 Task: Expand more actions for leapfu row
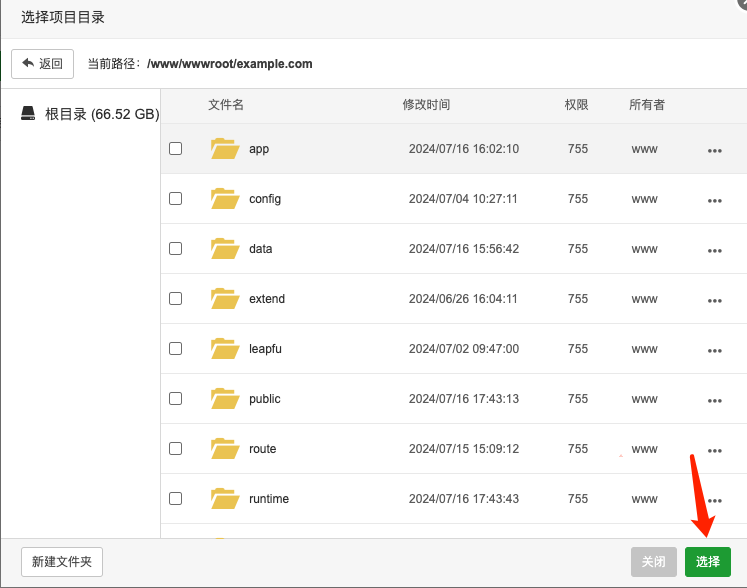pyautogui.click(x=714, y=350)
